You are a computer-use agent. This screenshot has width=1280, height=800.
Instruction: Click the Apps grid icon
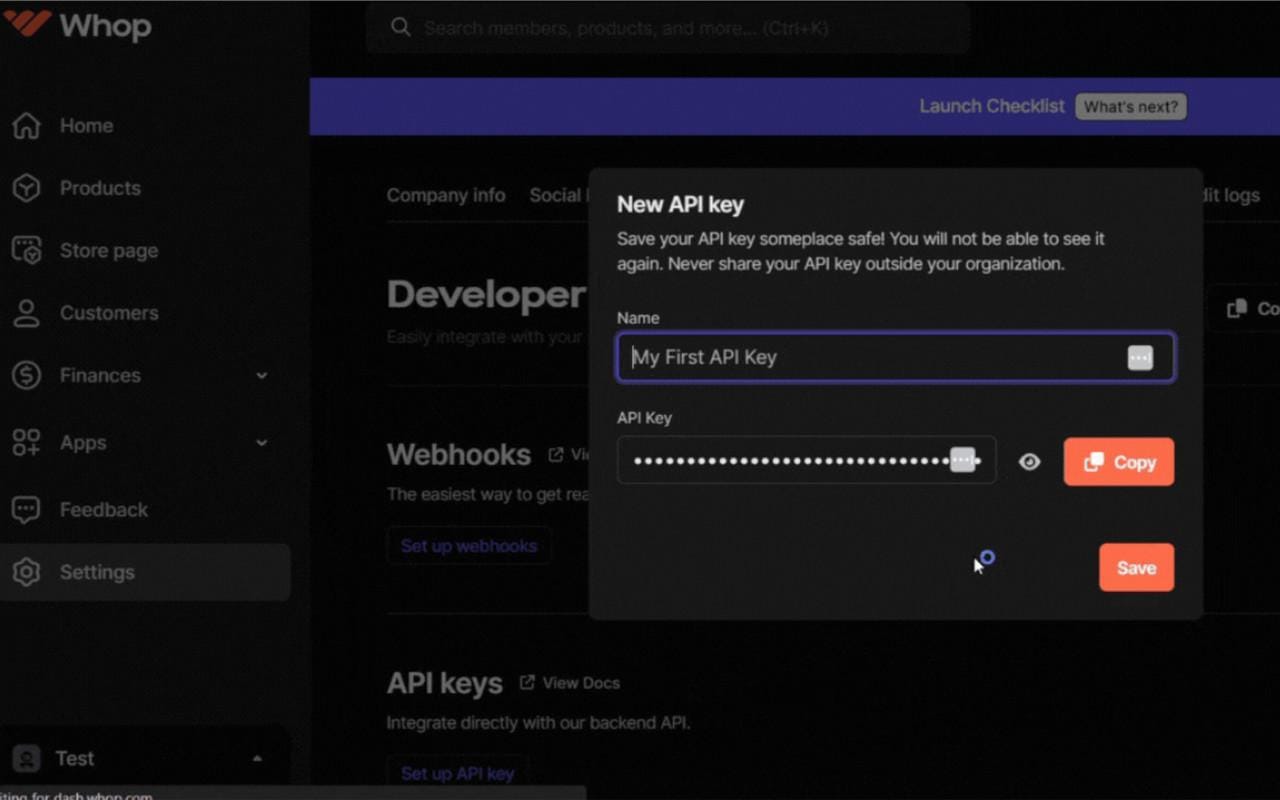pos(27,442)
